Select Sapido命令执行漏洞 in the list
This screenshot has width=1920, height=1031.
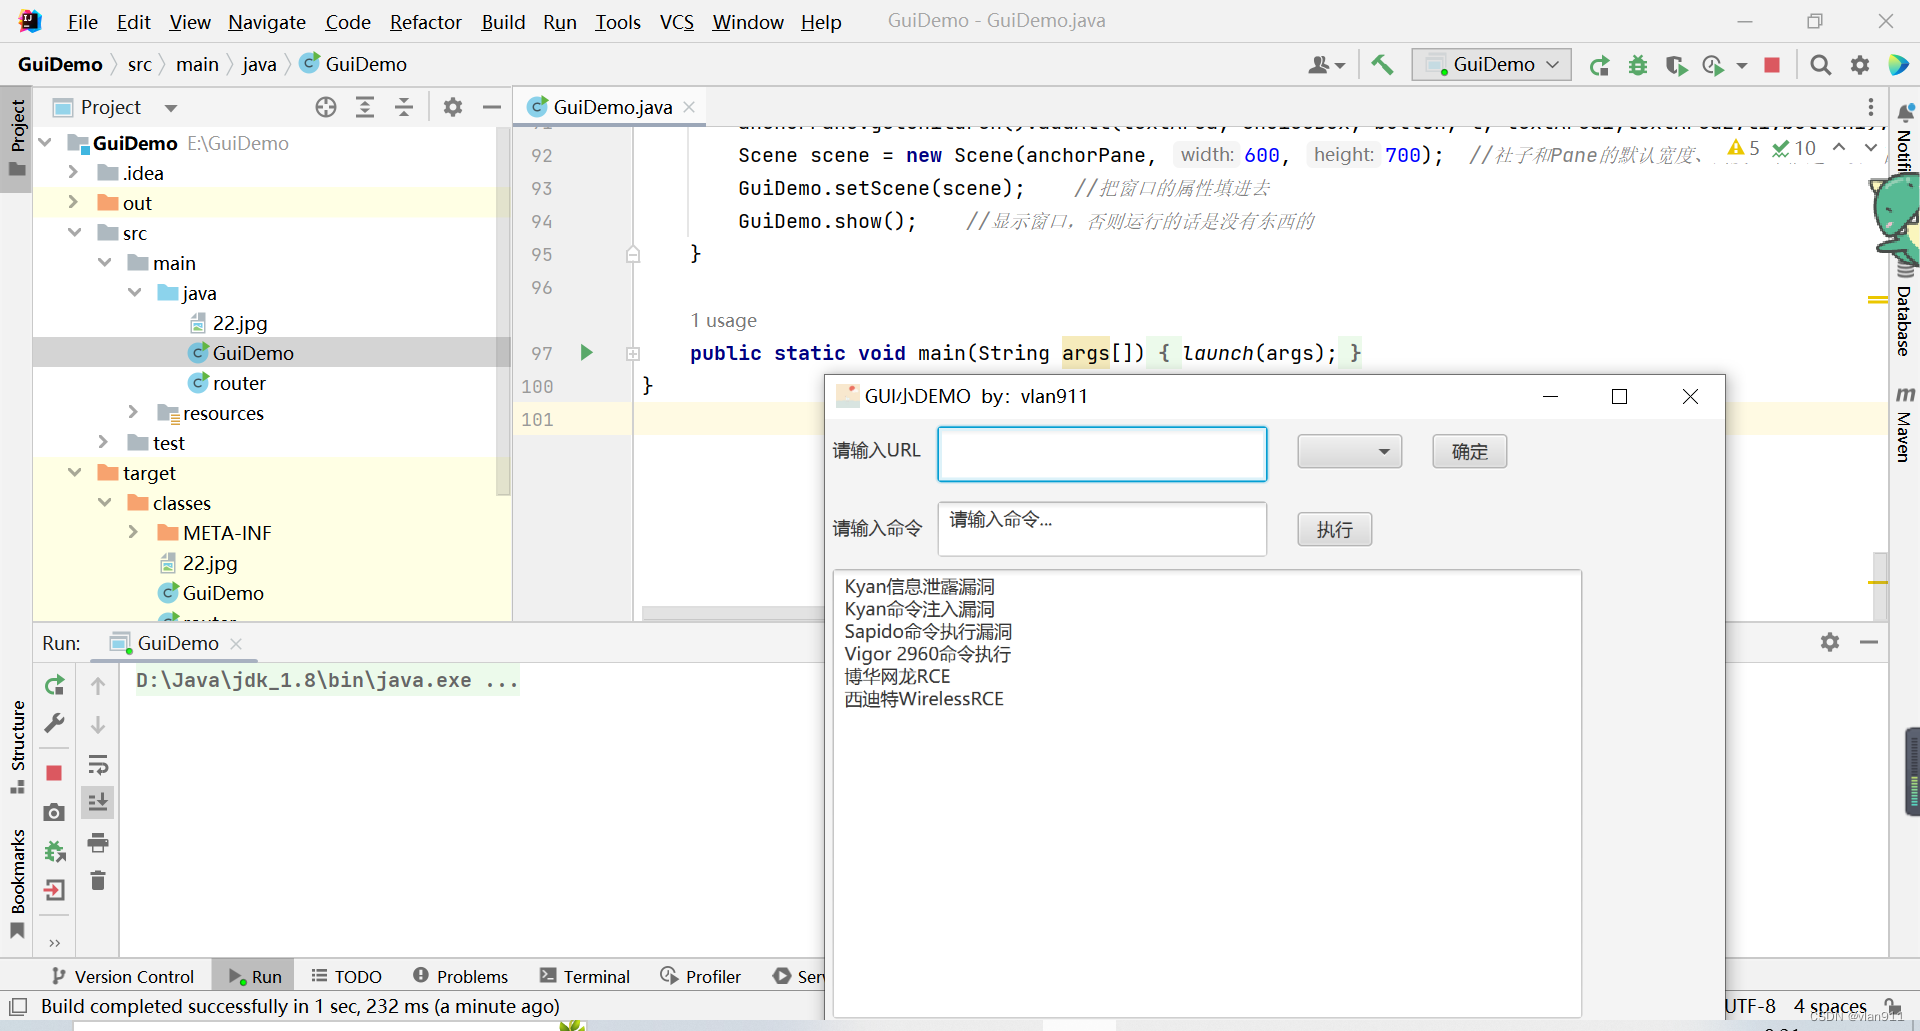928,632
